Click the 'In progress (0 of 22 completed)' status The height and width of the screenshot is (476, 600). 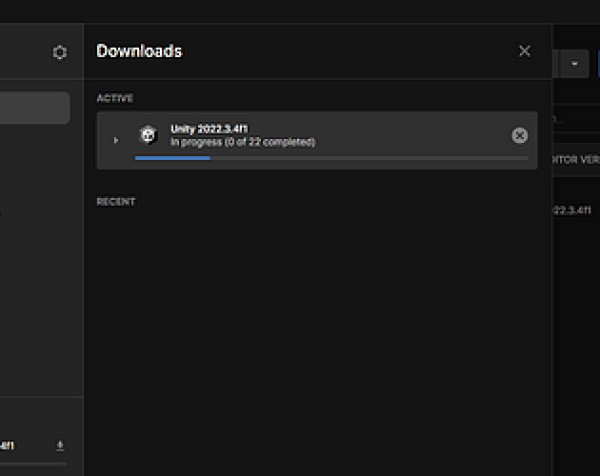(243, 142)
